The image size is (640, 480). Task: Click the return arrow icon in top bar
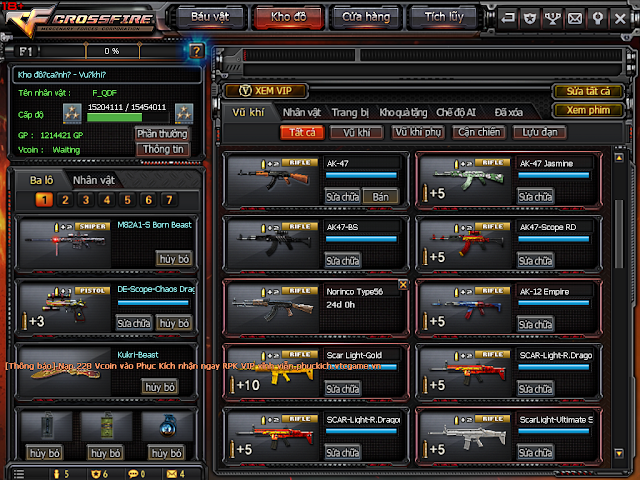[x=508, y=18]
